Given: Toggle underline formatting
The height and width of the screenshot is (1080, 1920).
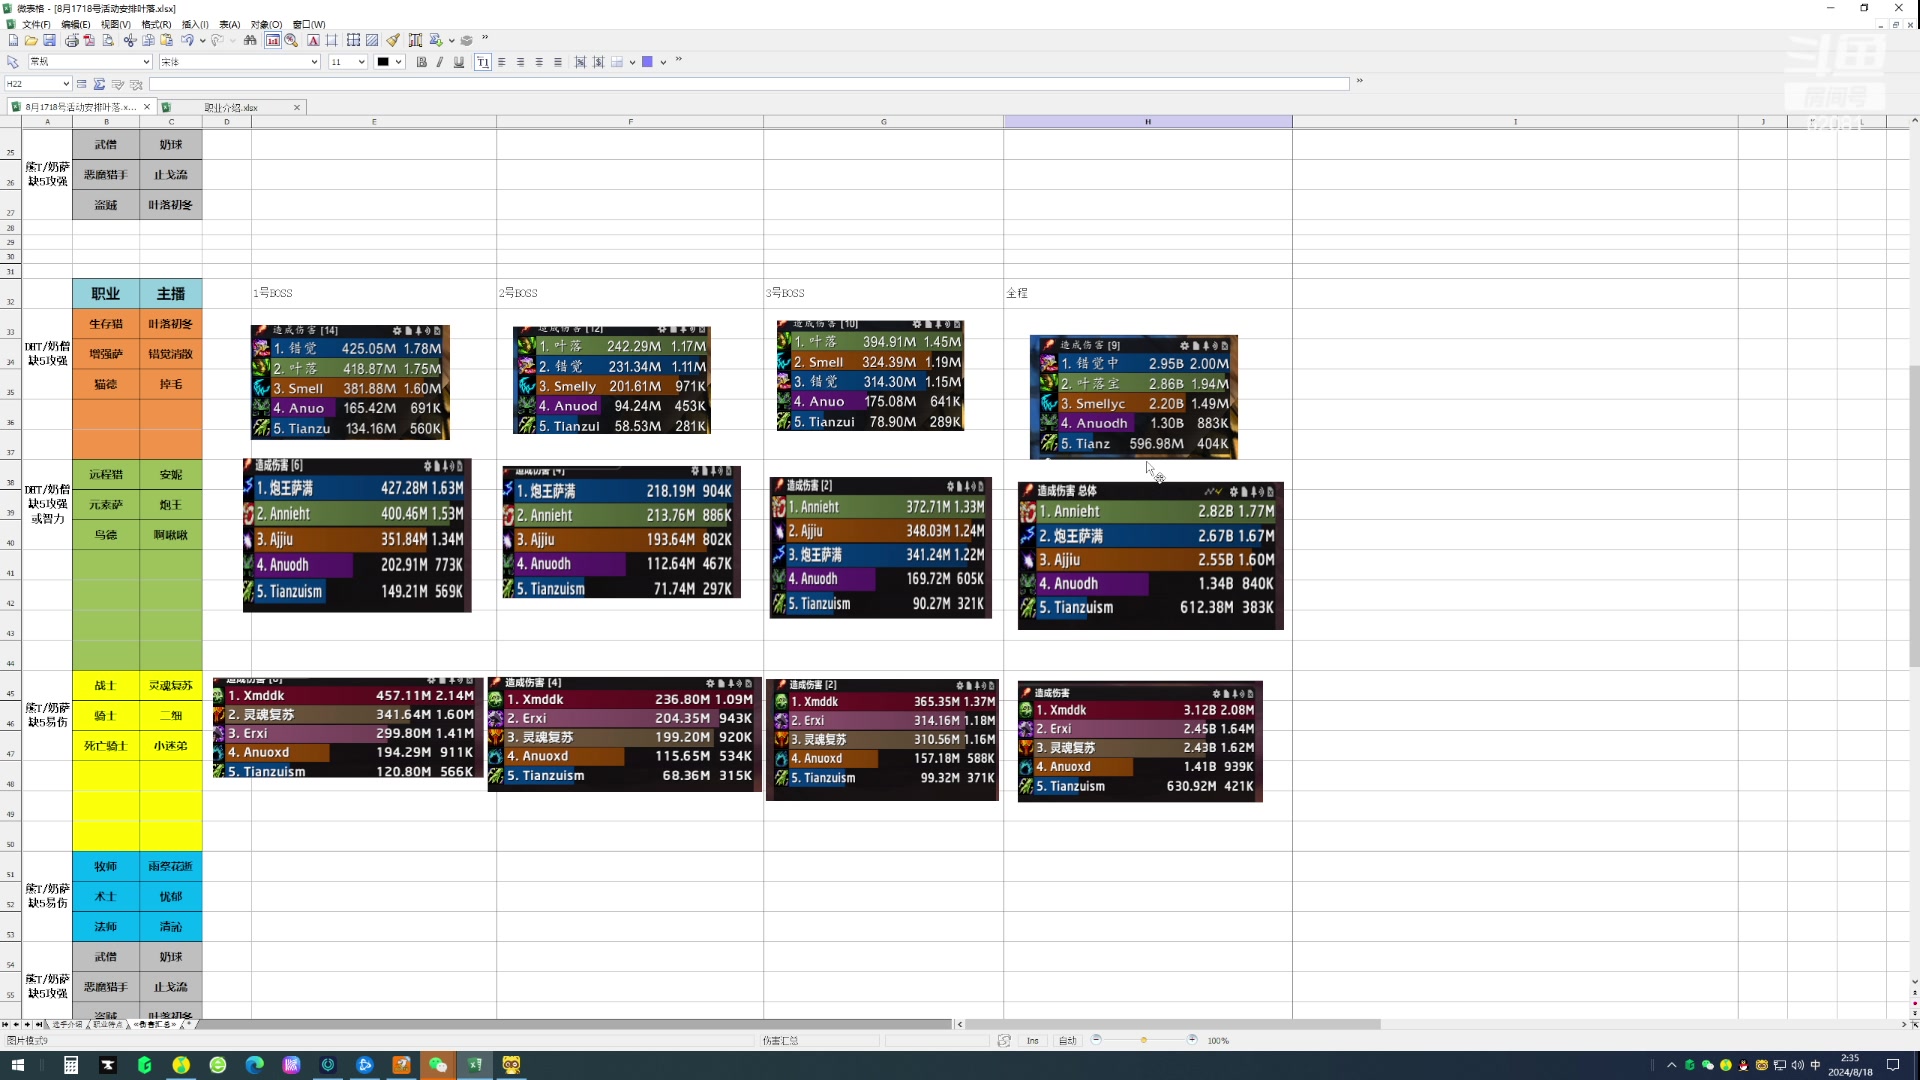Looking at the screenshot, I should 459,62.
